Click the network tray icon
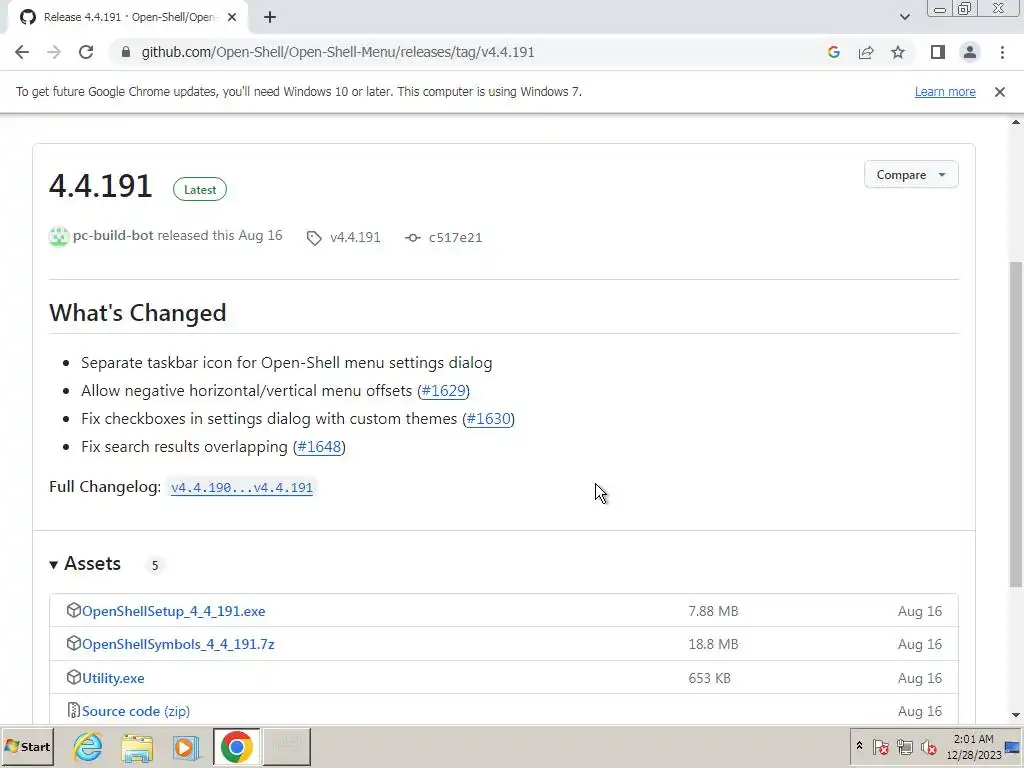This screenshot has width=1024, height=768. pyautogui.click(x=904, y=746)
